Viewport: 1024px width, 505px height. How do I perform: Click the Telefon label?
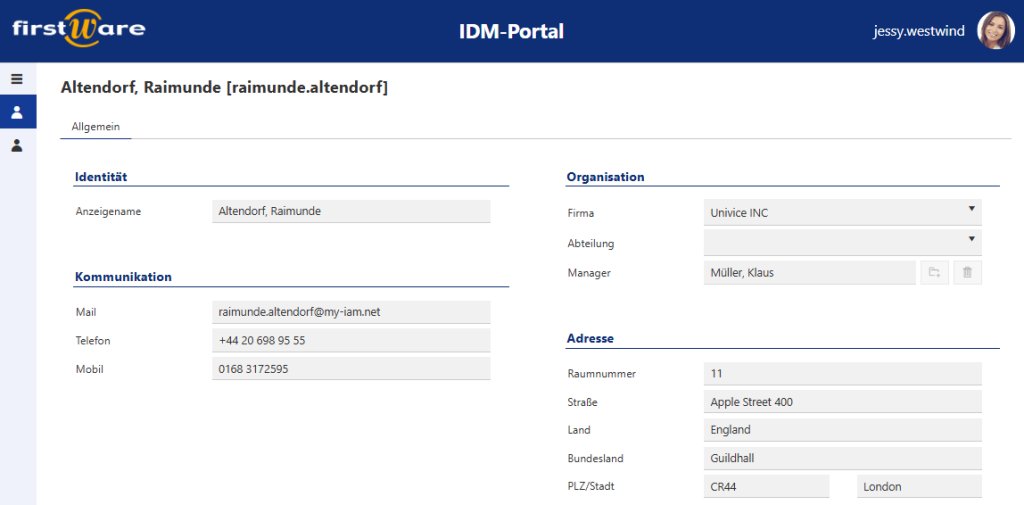(x=93, y=340)
